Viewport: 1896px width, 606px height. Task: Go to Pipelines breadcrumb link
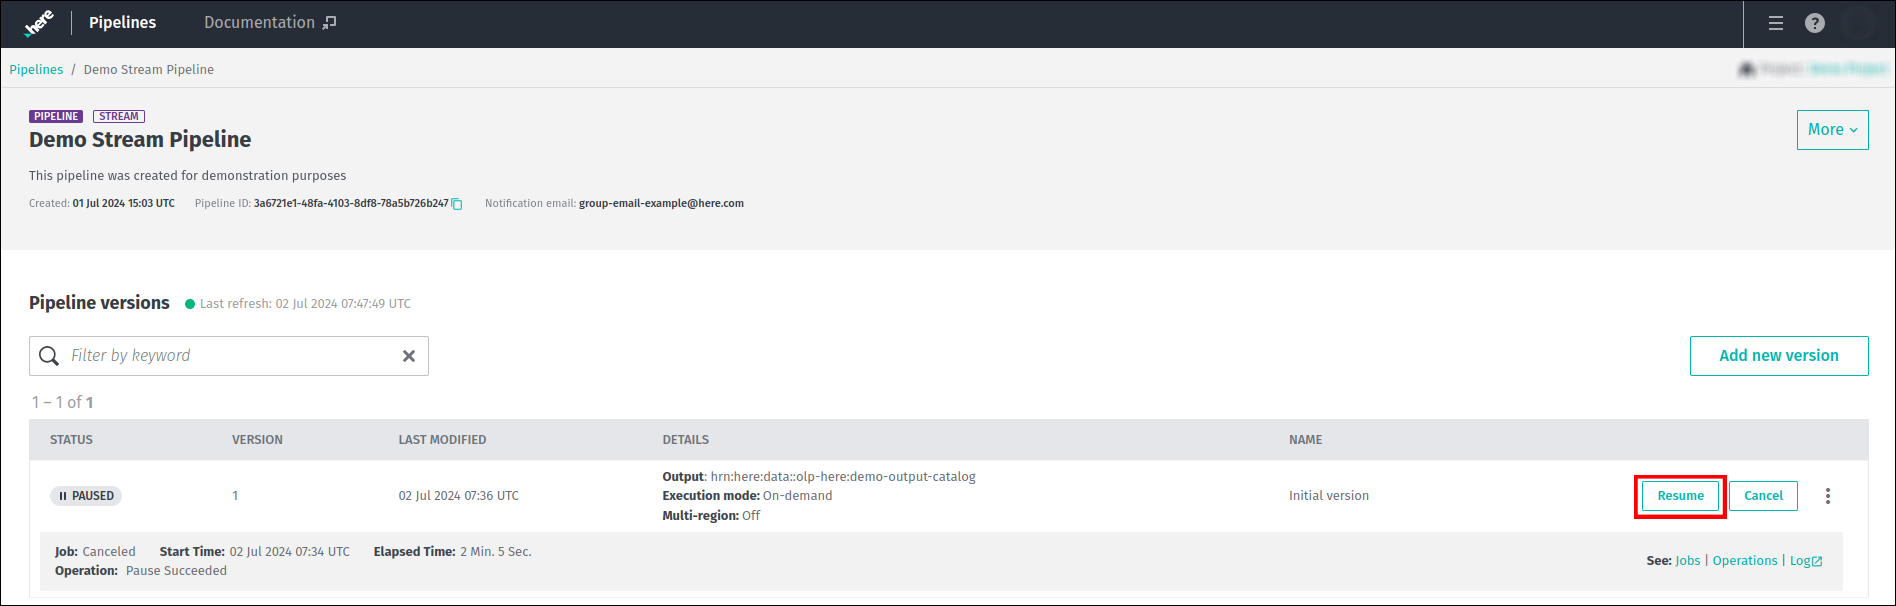36,69
